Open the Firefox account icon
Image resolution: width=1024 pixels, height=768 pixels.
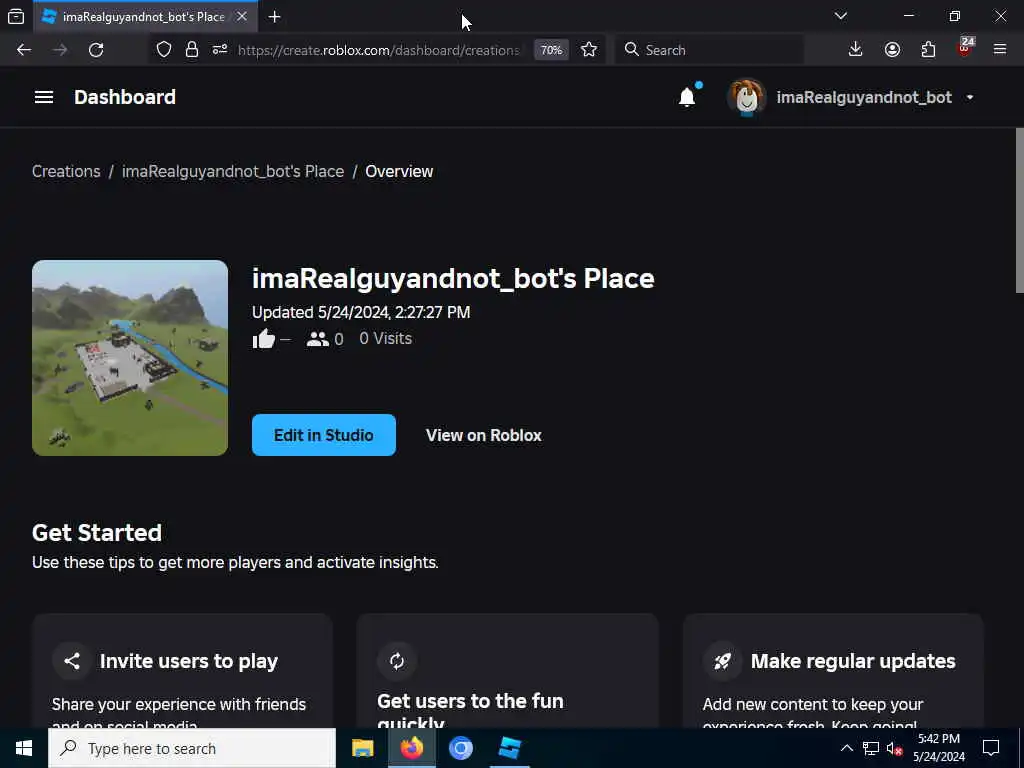pyautogui.click(x=892, y=50)
